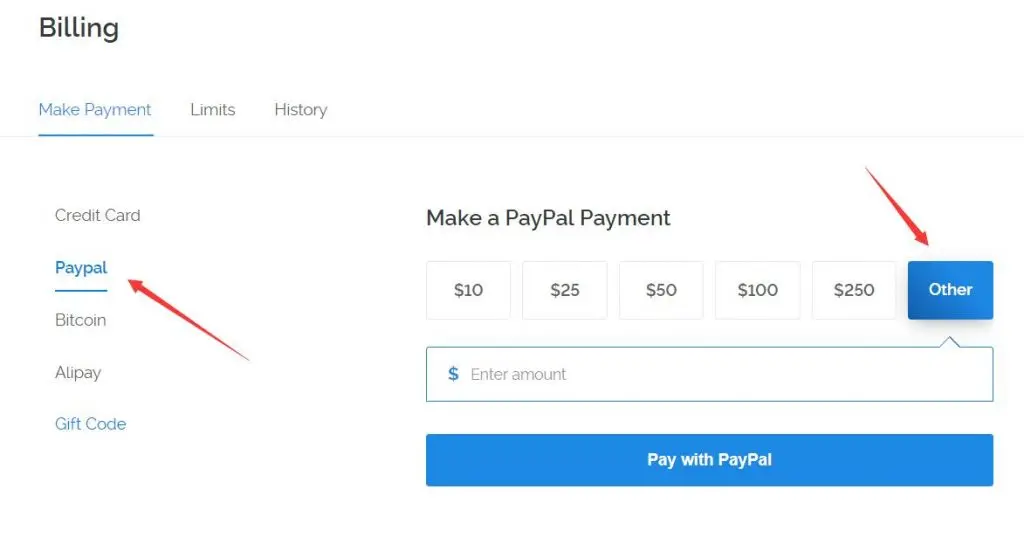The width and height of the screenshot is (1024, 544).
Task: Switch to the Limits tab
Action: click(x=213, y=110)
